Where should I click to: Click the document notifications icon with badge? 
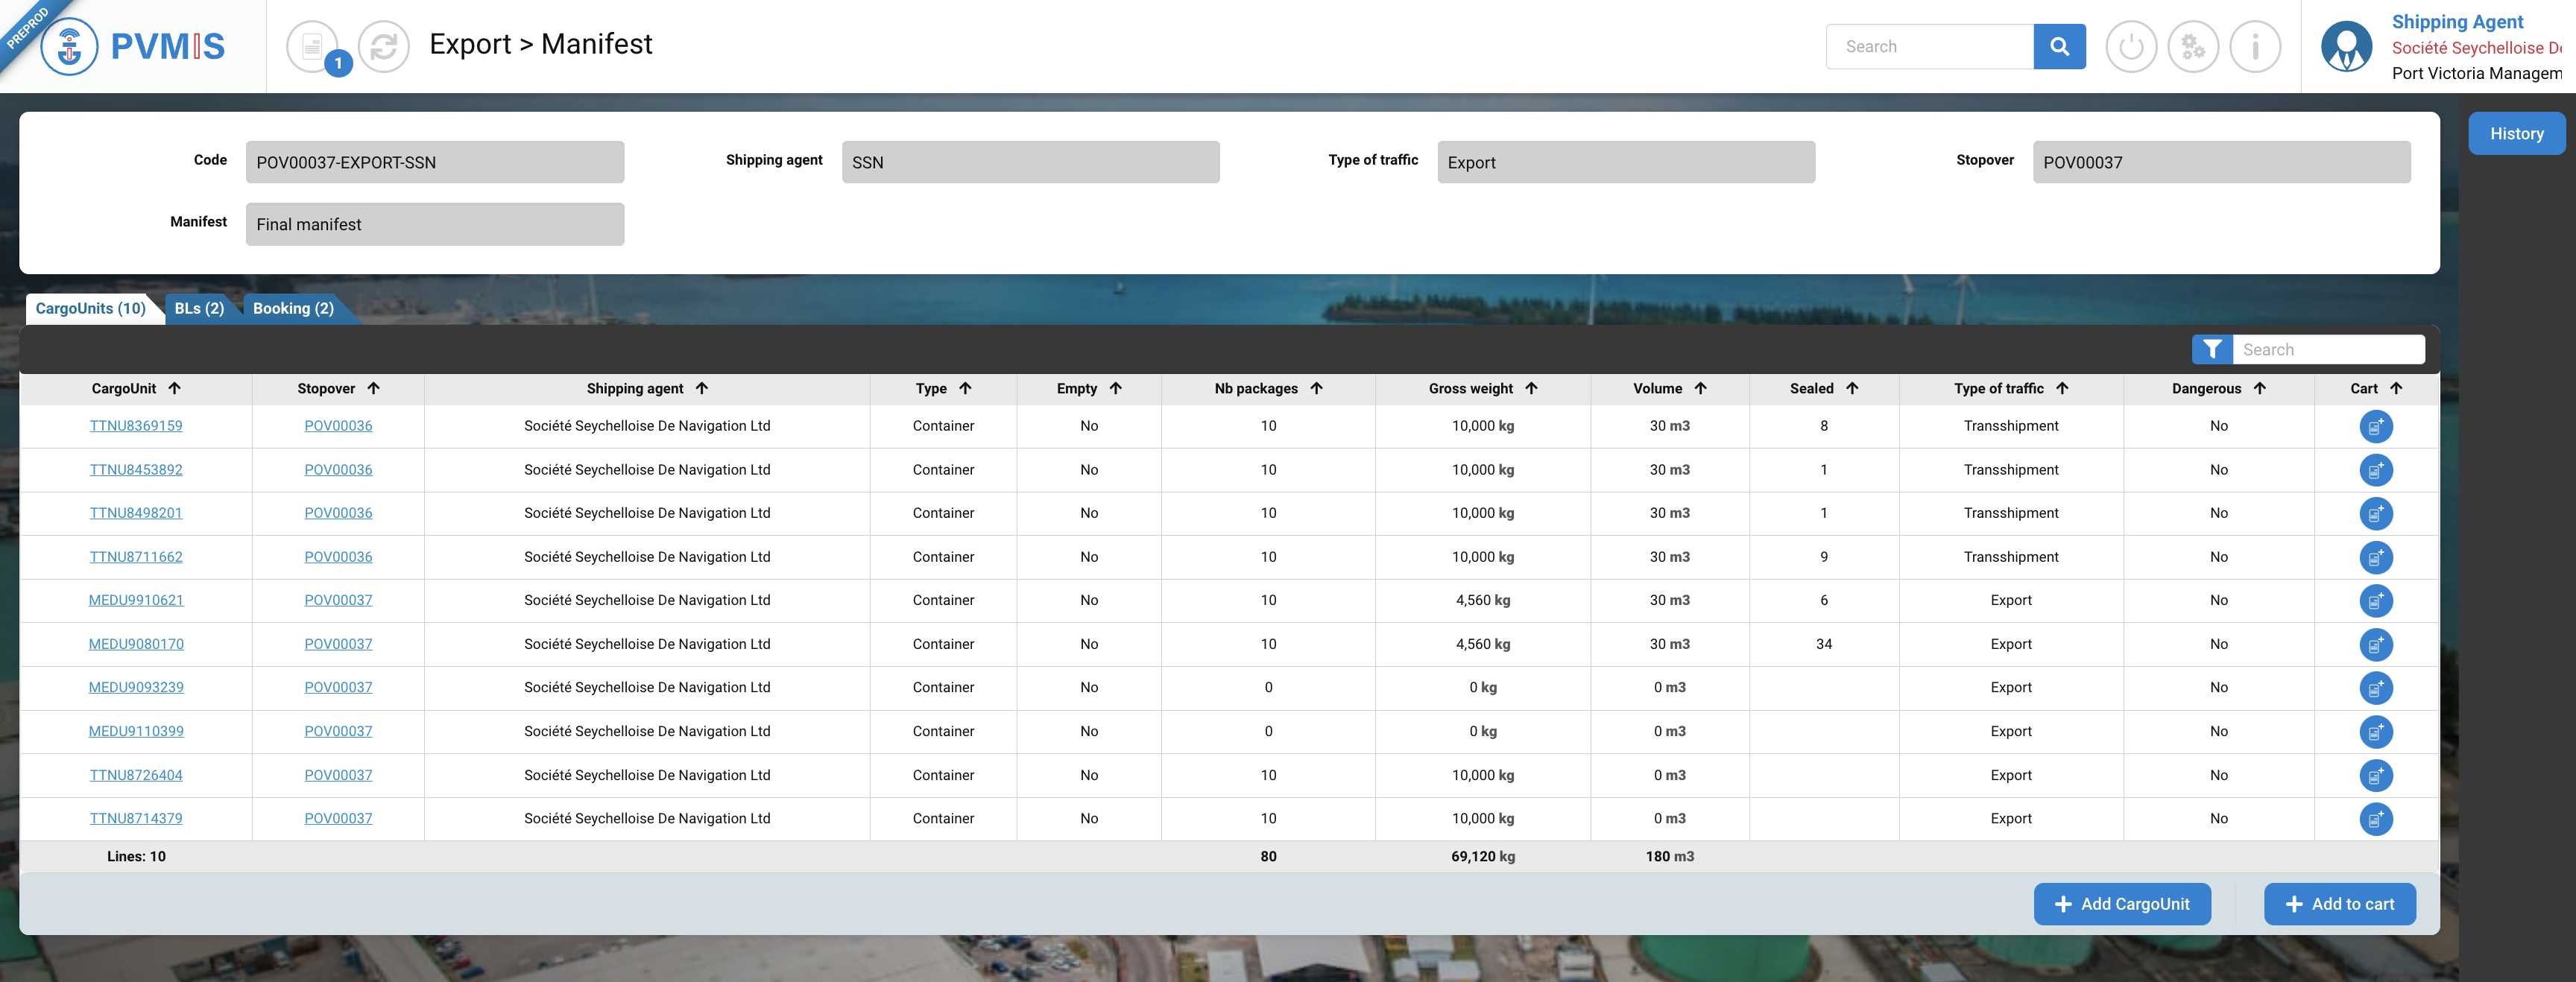click(x=314, y=46)
